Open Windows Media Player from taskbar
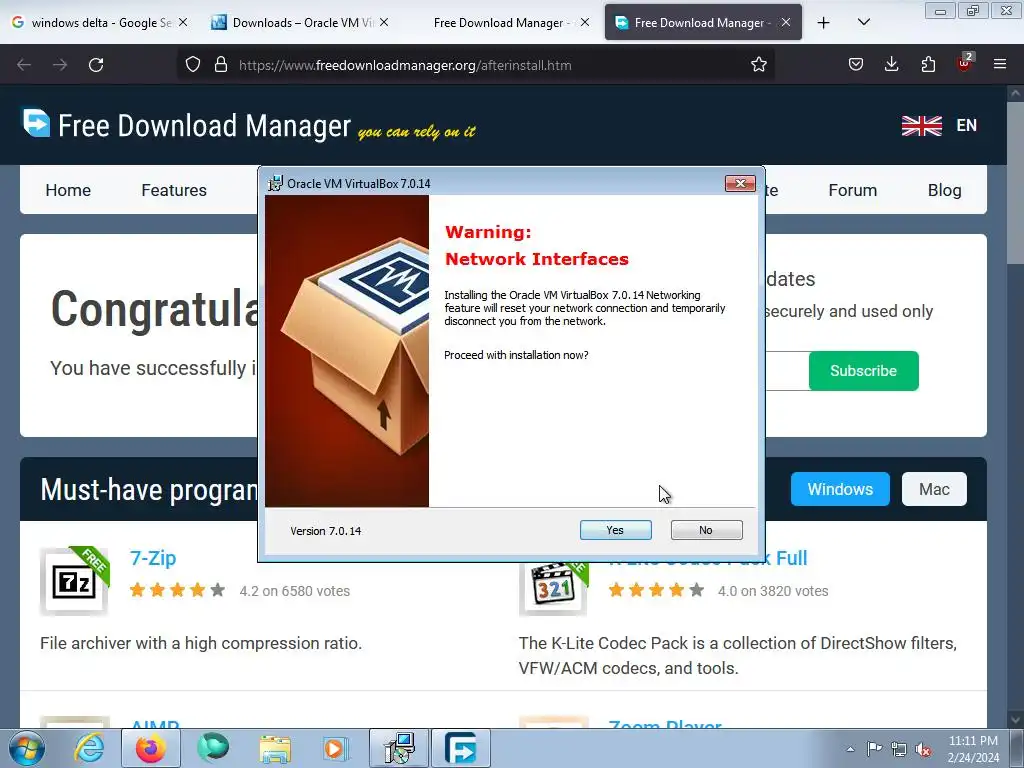Image resolution: width=1024 pixels, height=768 pixels. 336,748
